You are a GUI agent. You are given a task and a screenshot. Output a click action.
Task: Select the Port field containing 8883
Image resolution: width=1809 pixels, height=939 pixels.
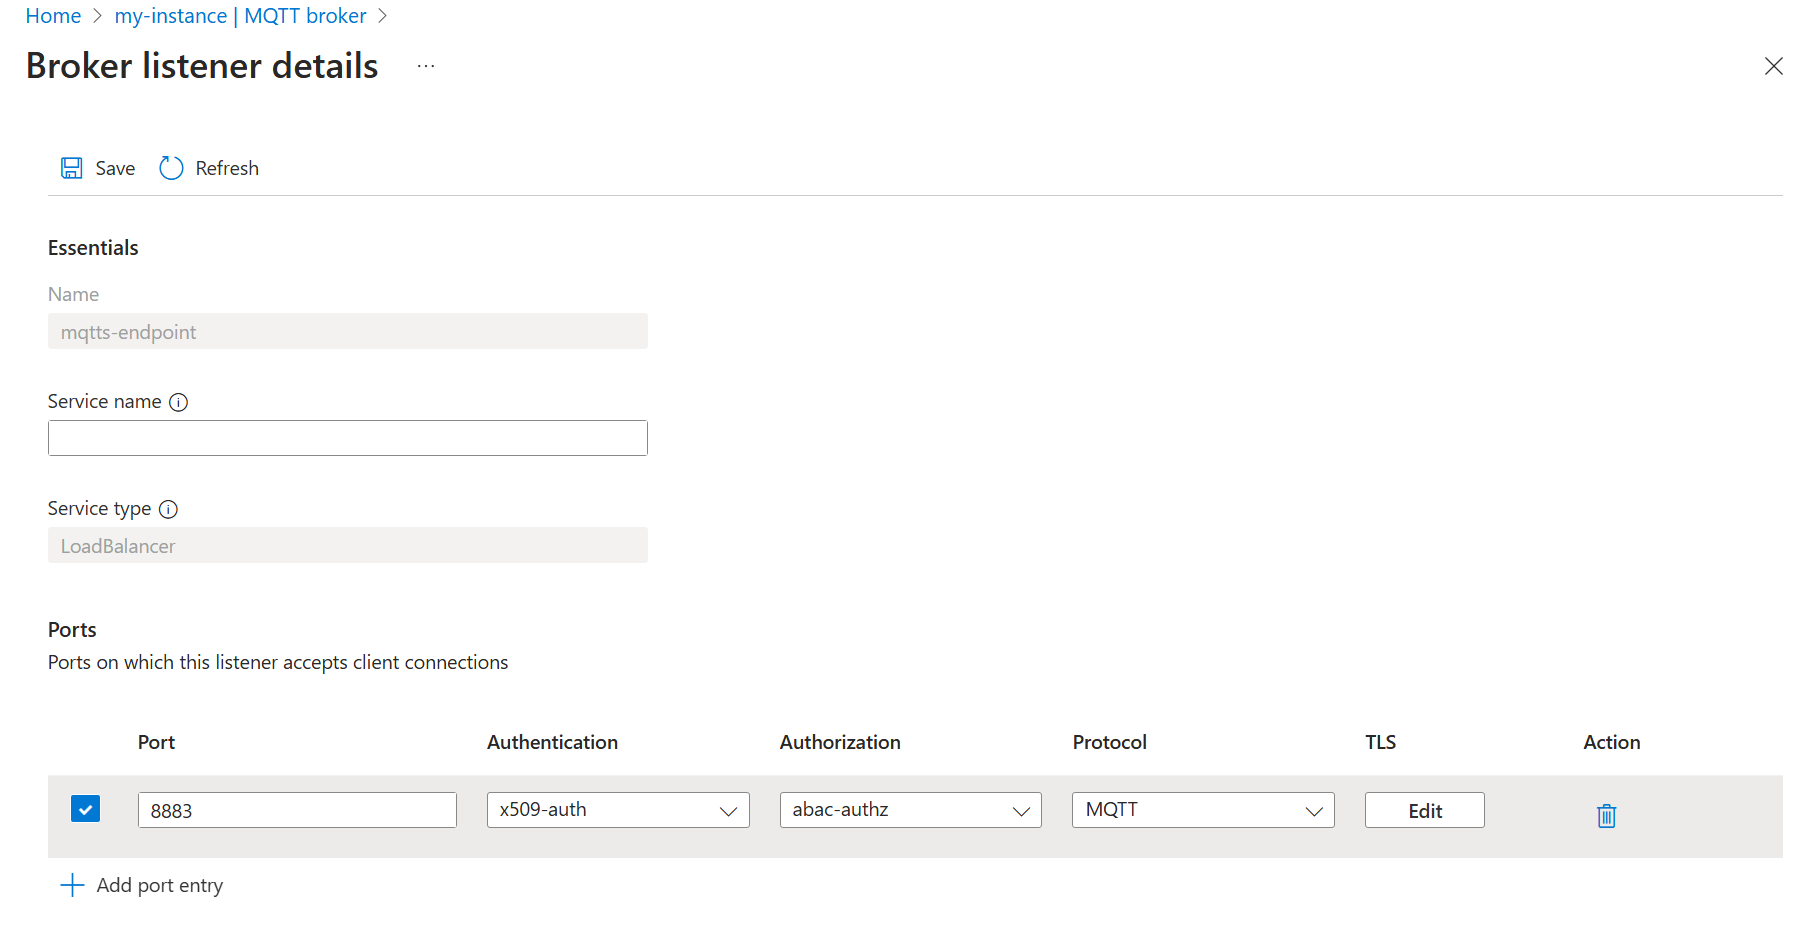click(296, 810)
